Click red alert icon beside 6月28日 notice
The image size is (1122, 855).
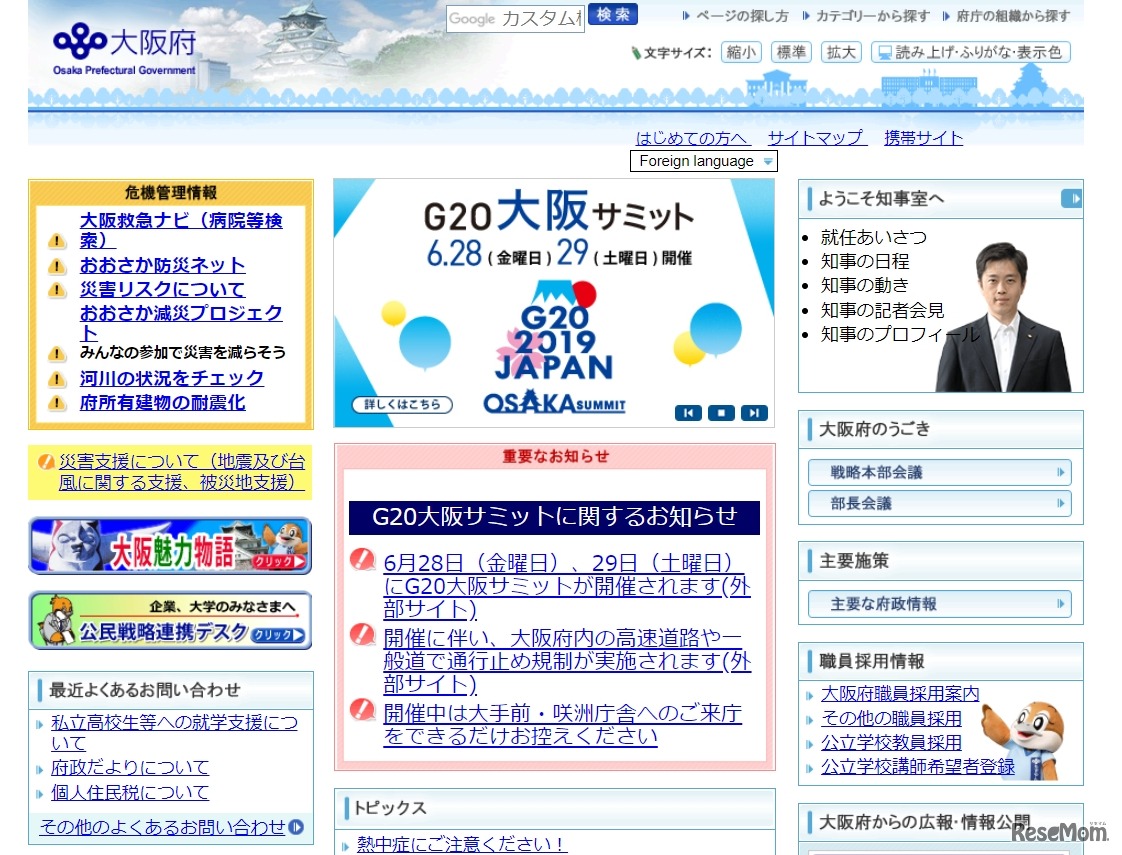[x=363, y=559]
